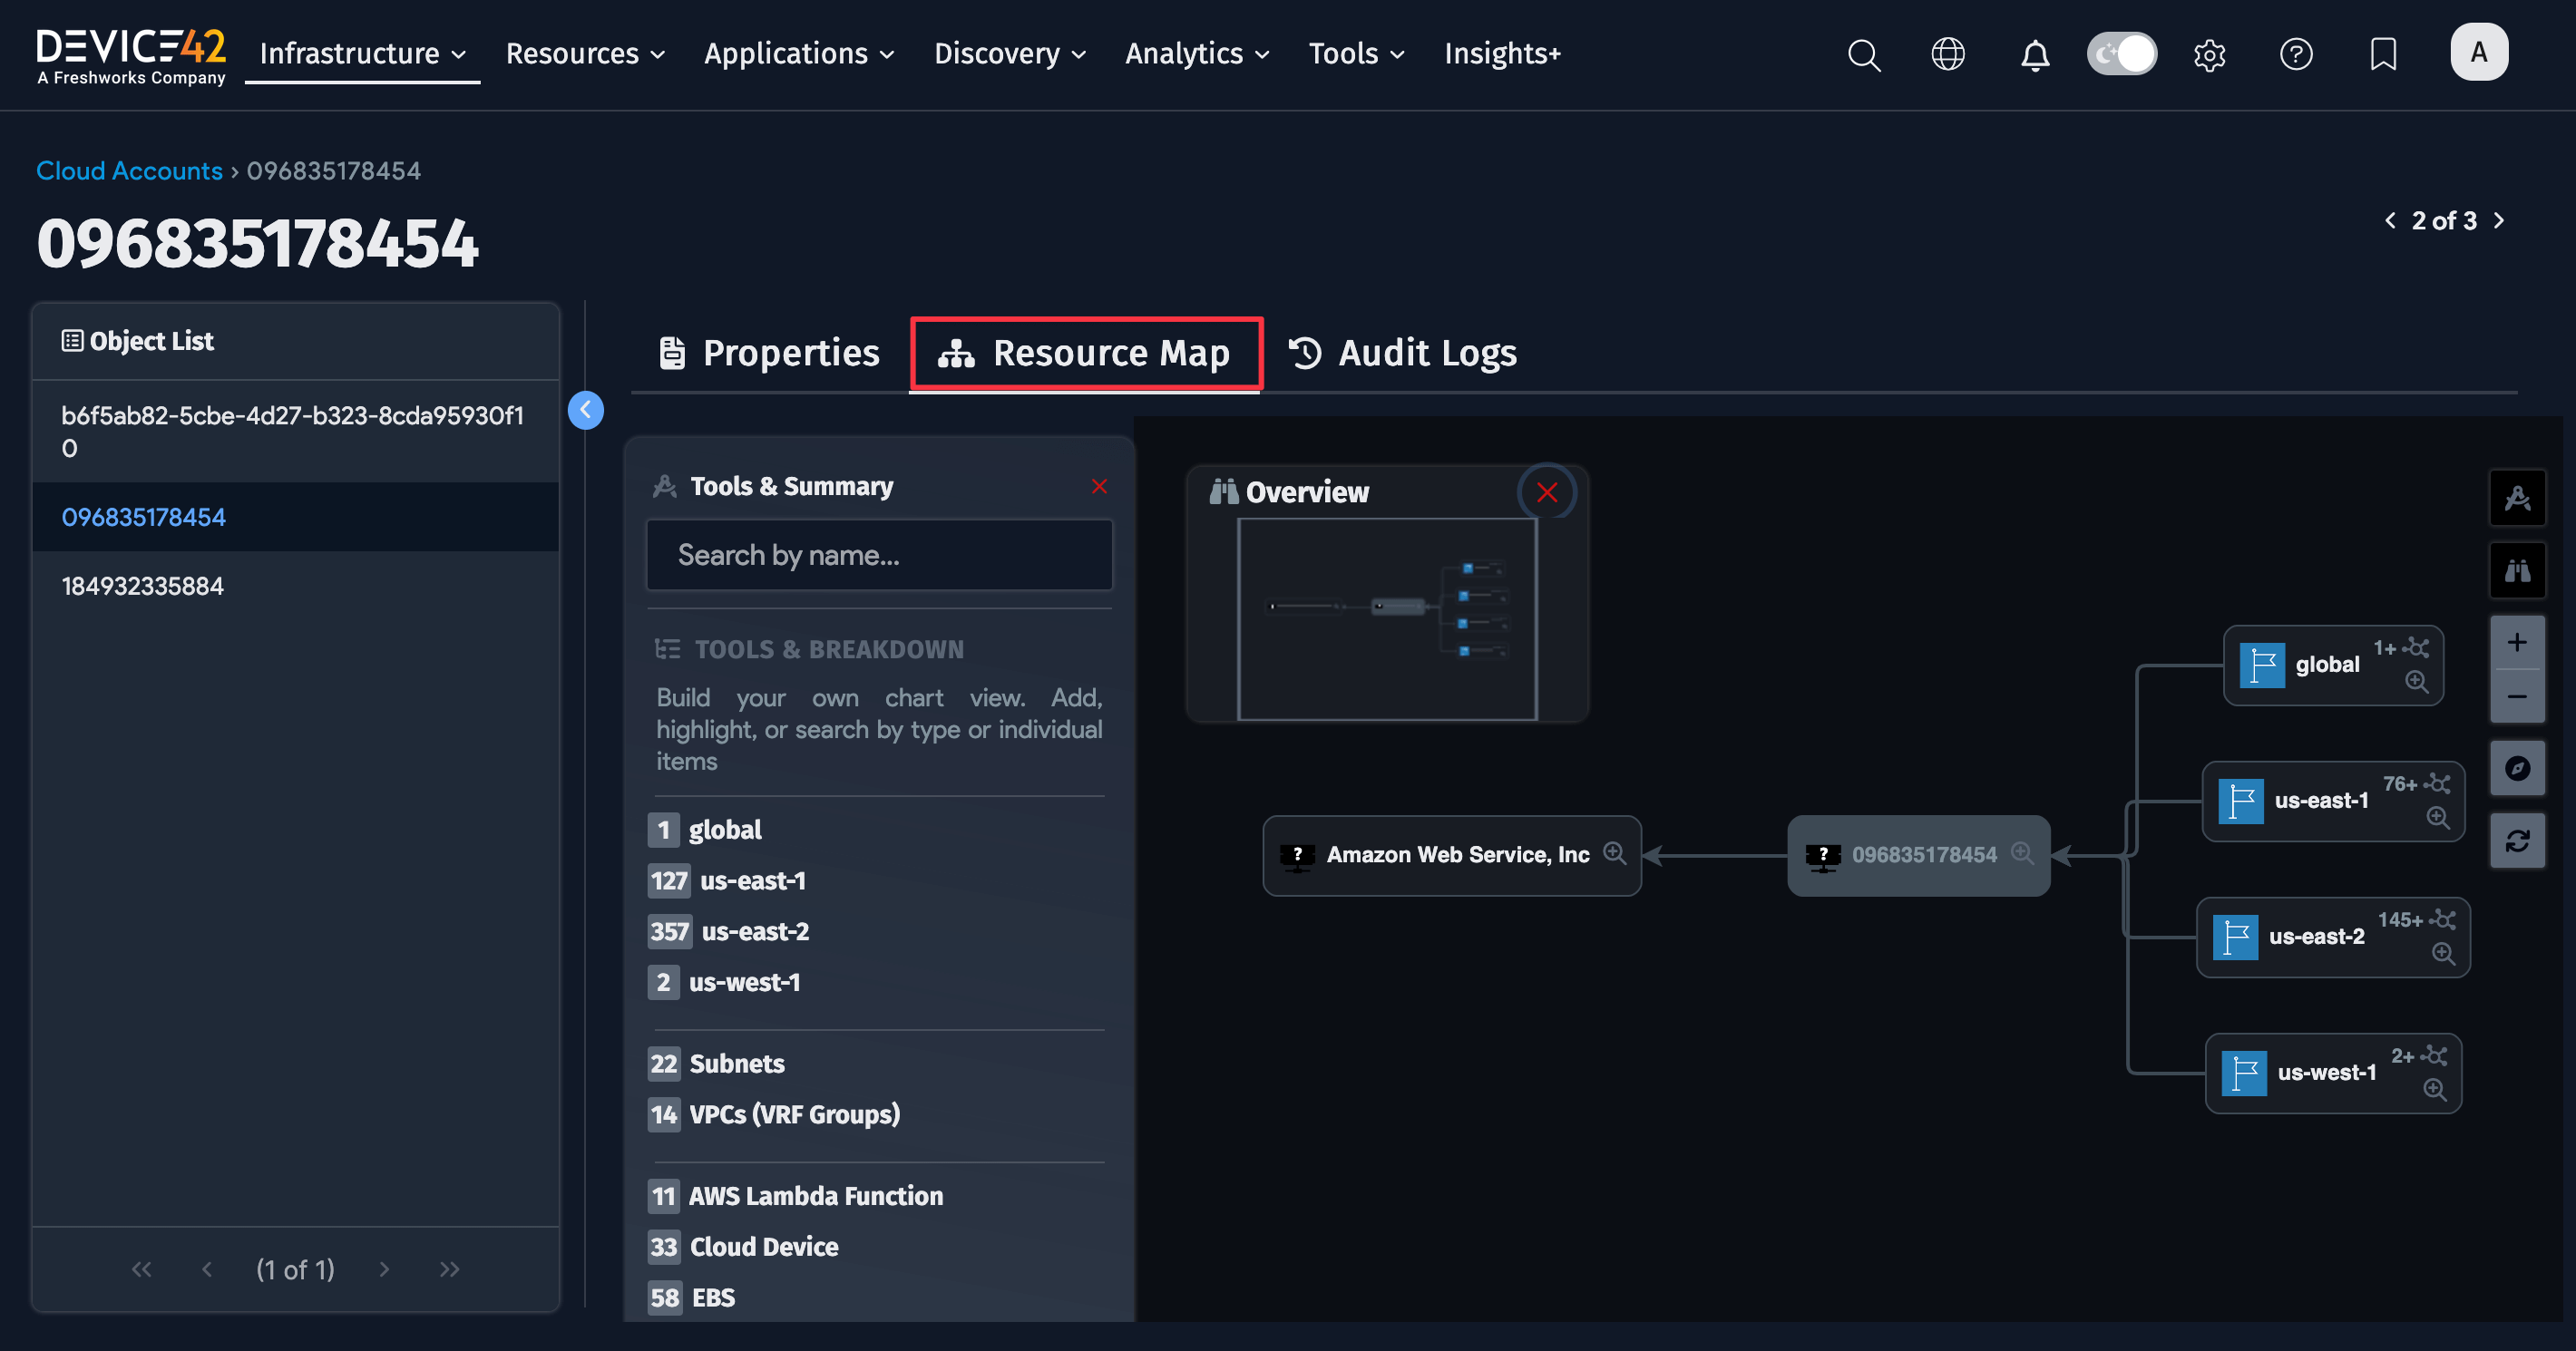Screen dimensions: 2576x1351
Task: Switch to the Audit Logs tab
Action: coord(1402,353)
